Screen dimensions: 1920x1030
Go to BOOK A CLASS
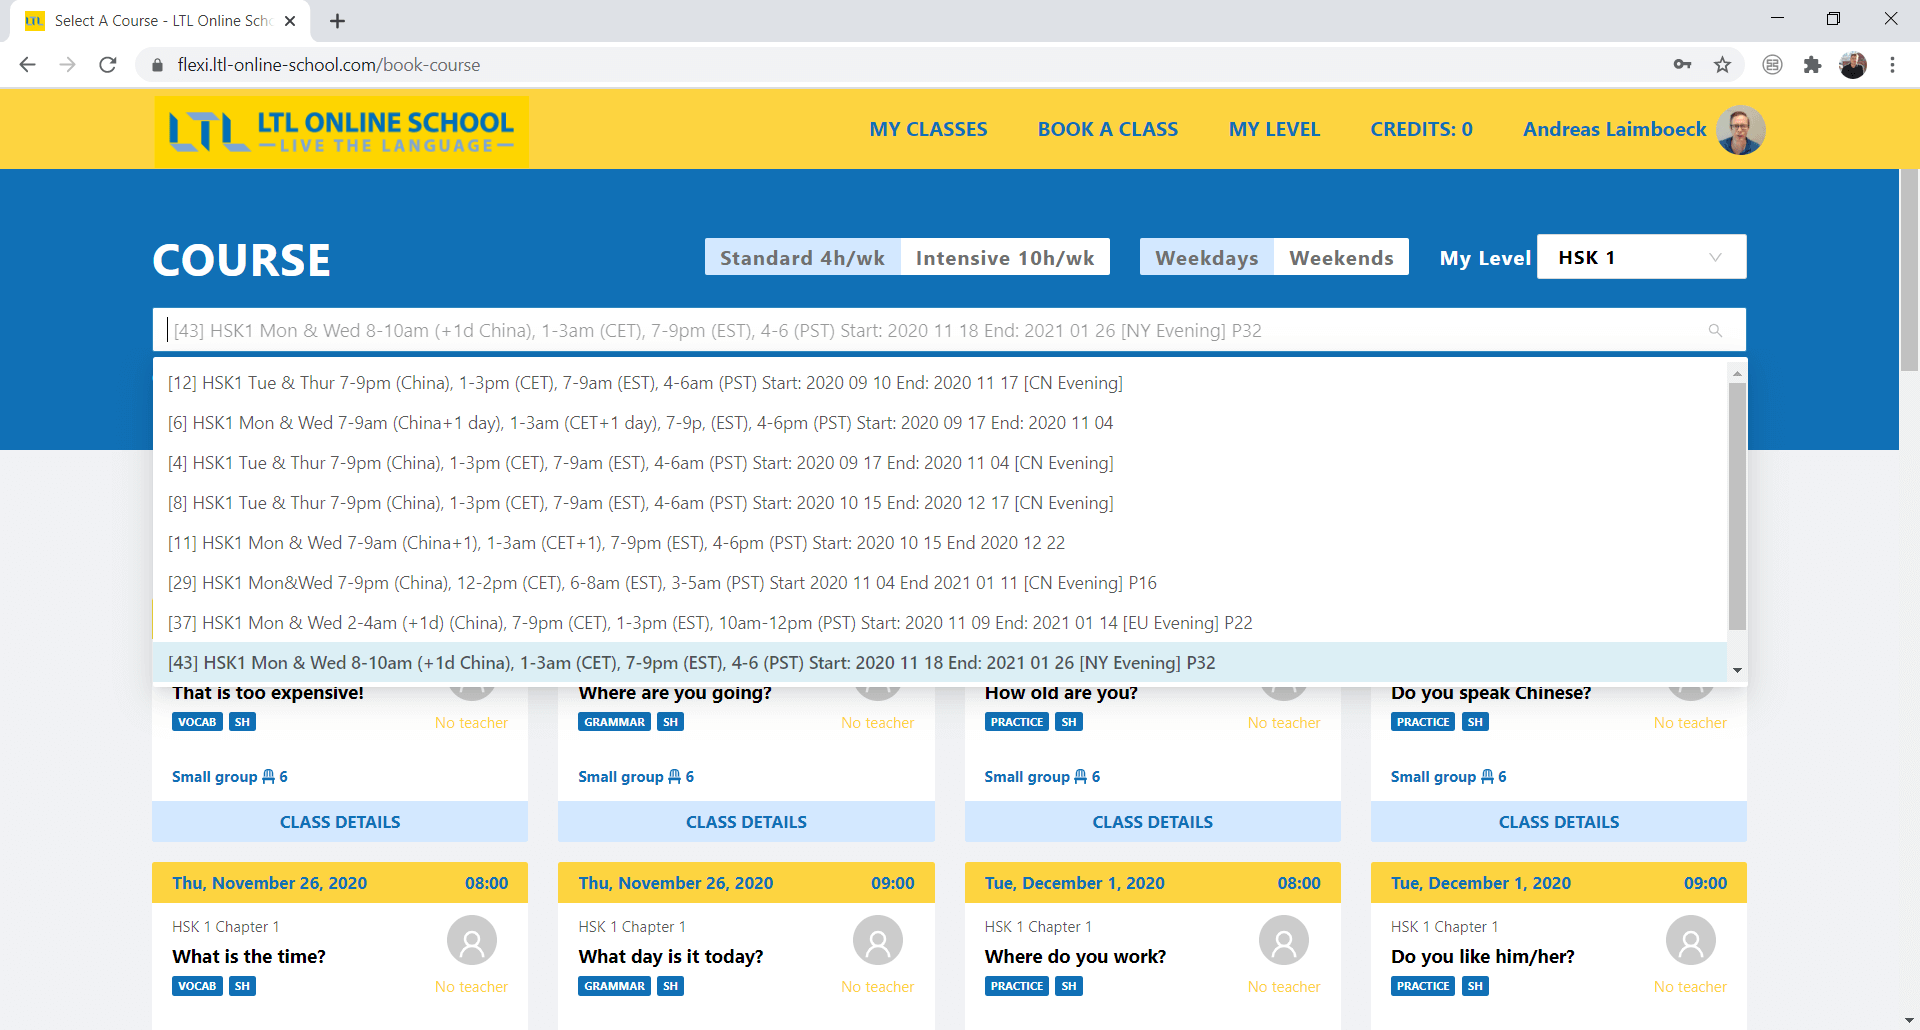[x=1107, y=129]
